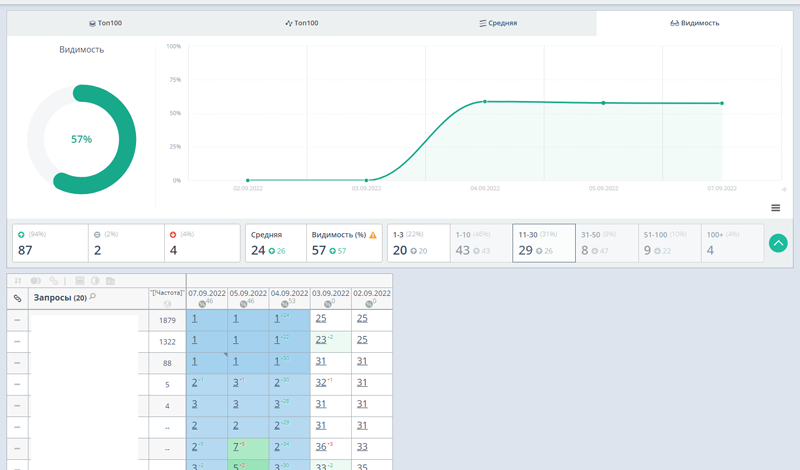Click the warning triangle beside Видимость (%)
This screenshot has width=800, height=470.
(373, 235)
